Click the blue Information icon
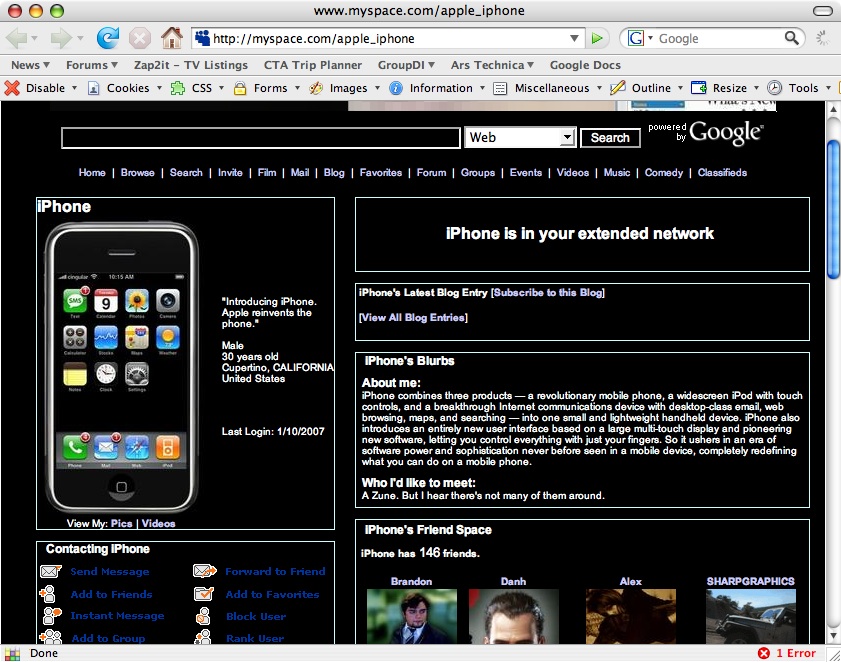The width and height of the screenshot is (841, 662). [396, 88]
